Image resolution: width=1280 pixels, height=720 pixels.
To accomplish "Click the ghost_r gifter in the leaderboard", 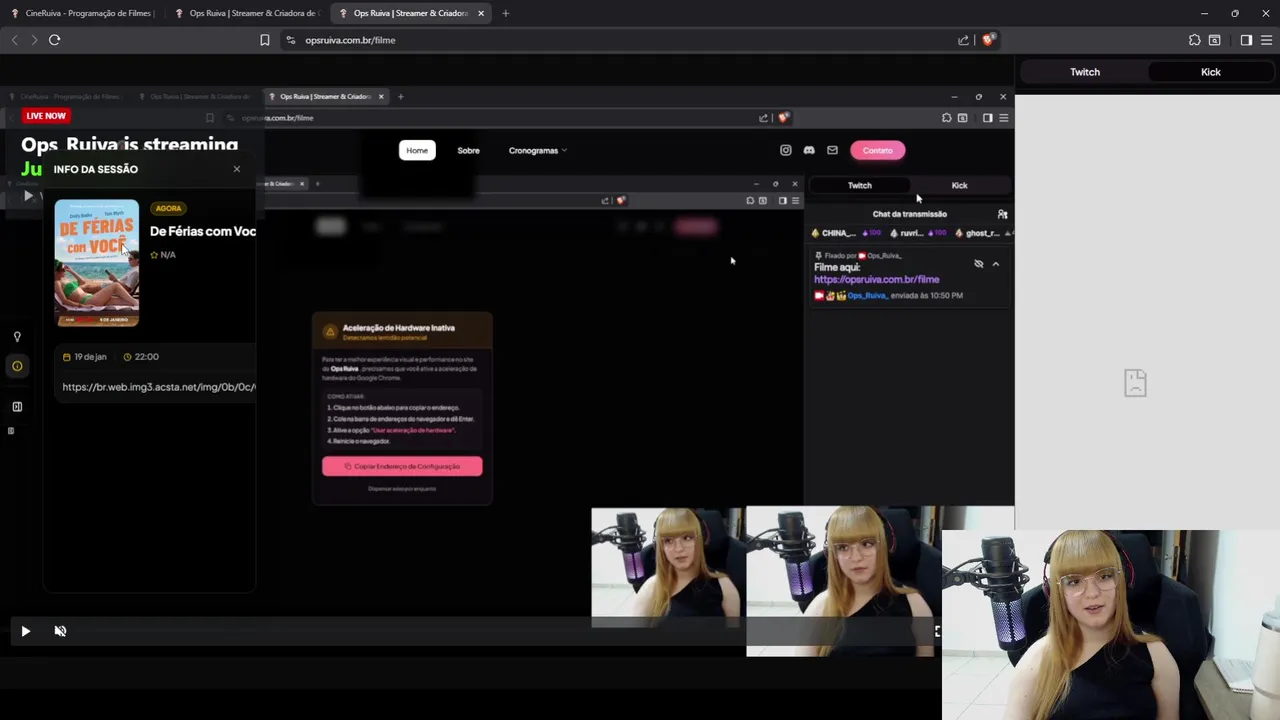I will tap(982, 233).
